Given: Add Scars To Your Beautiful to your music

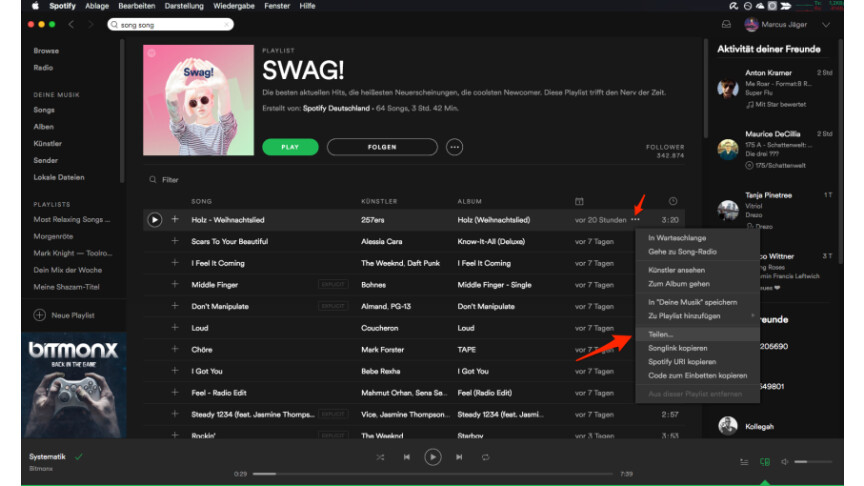Looking at the screenshot, I should click(x=175, y=241).
